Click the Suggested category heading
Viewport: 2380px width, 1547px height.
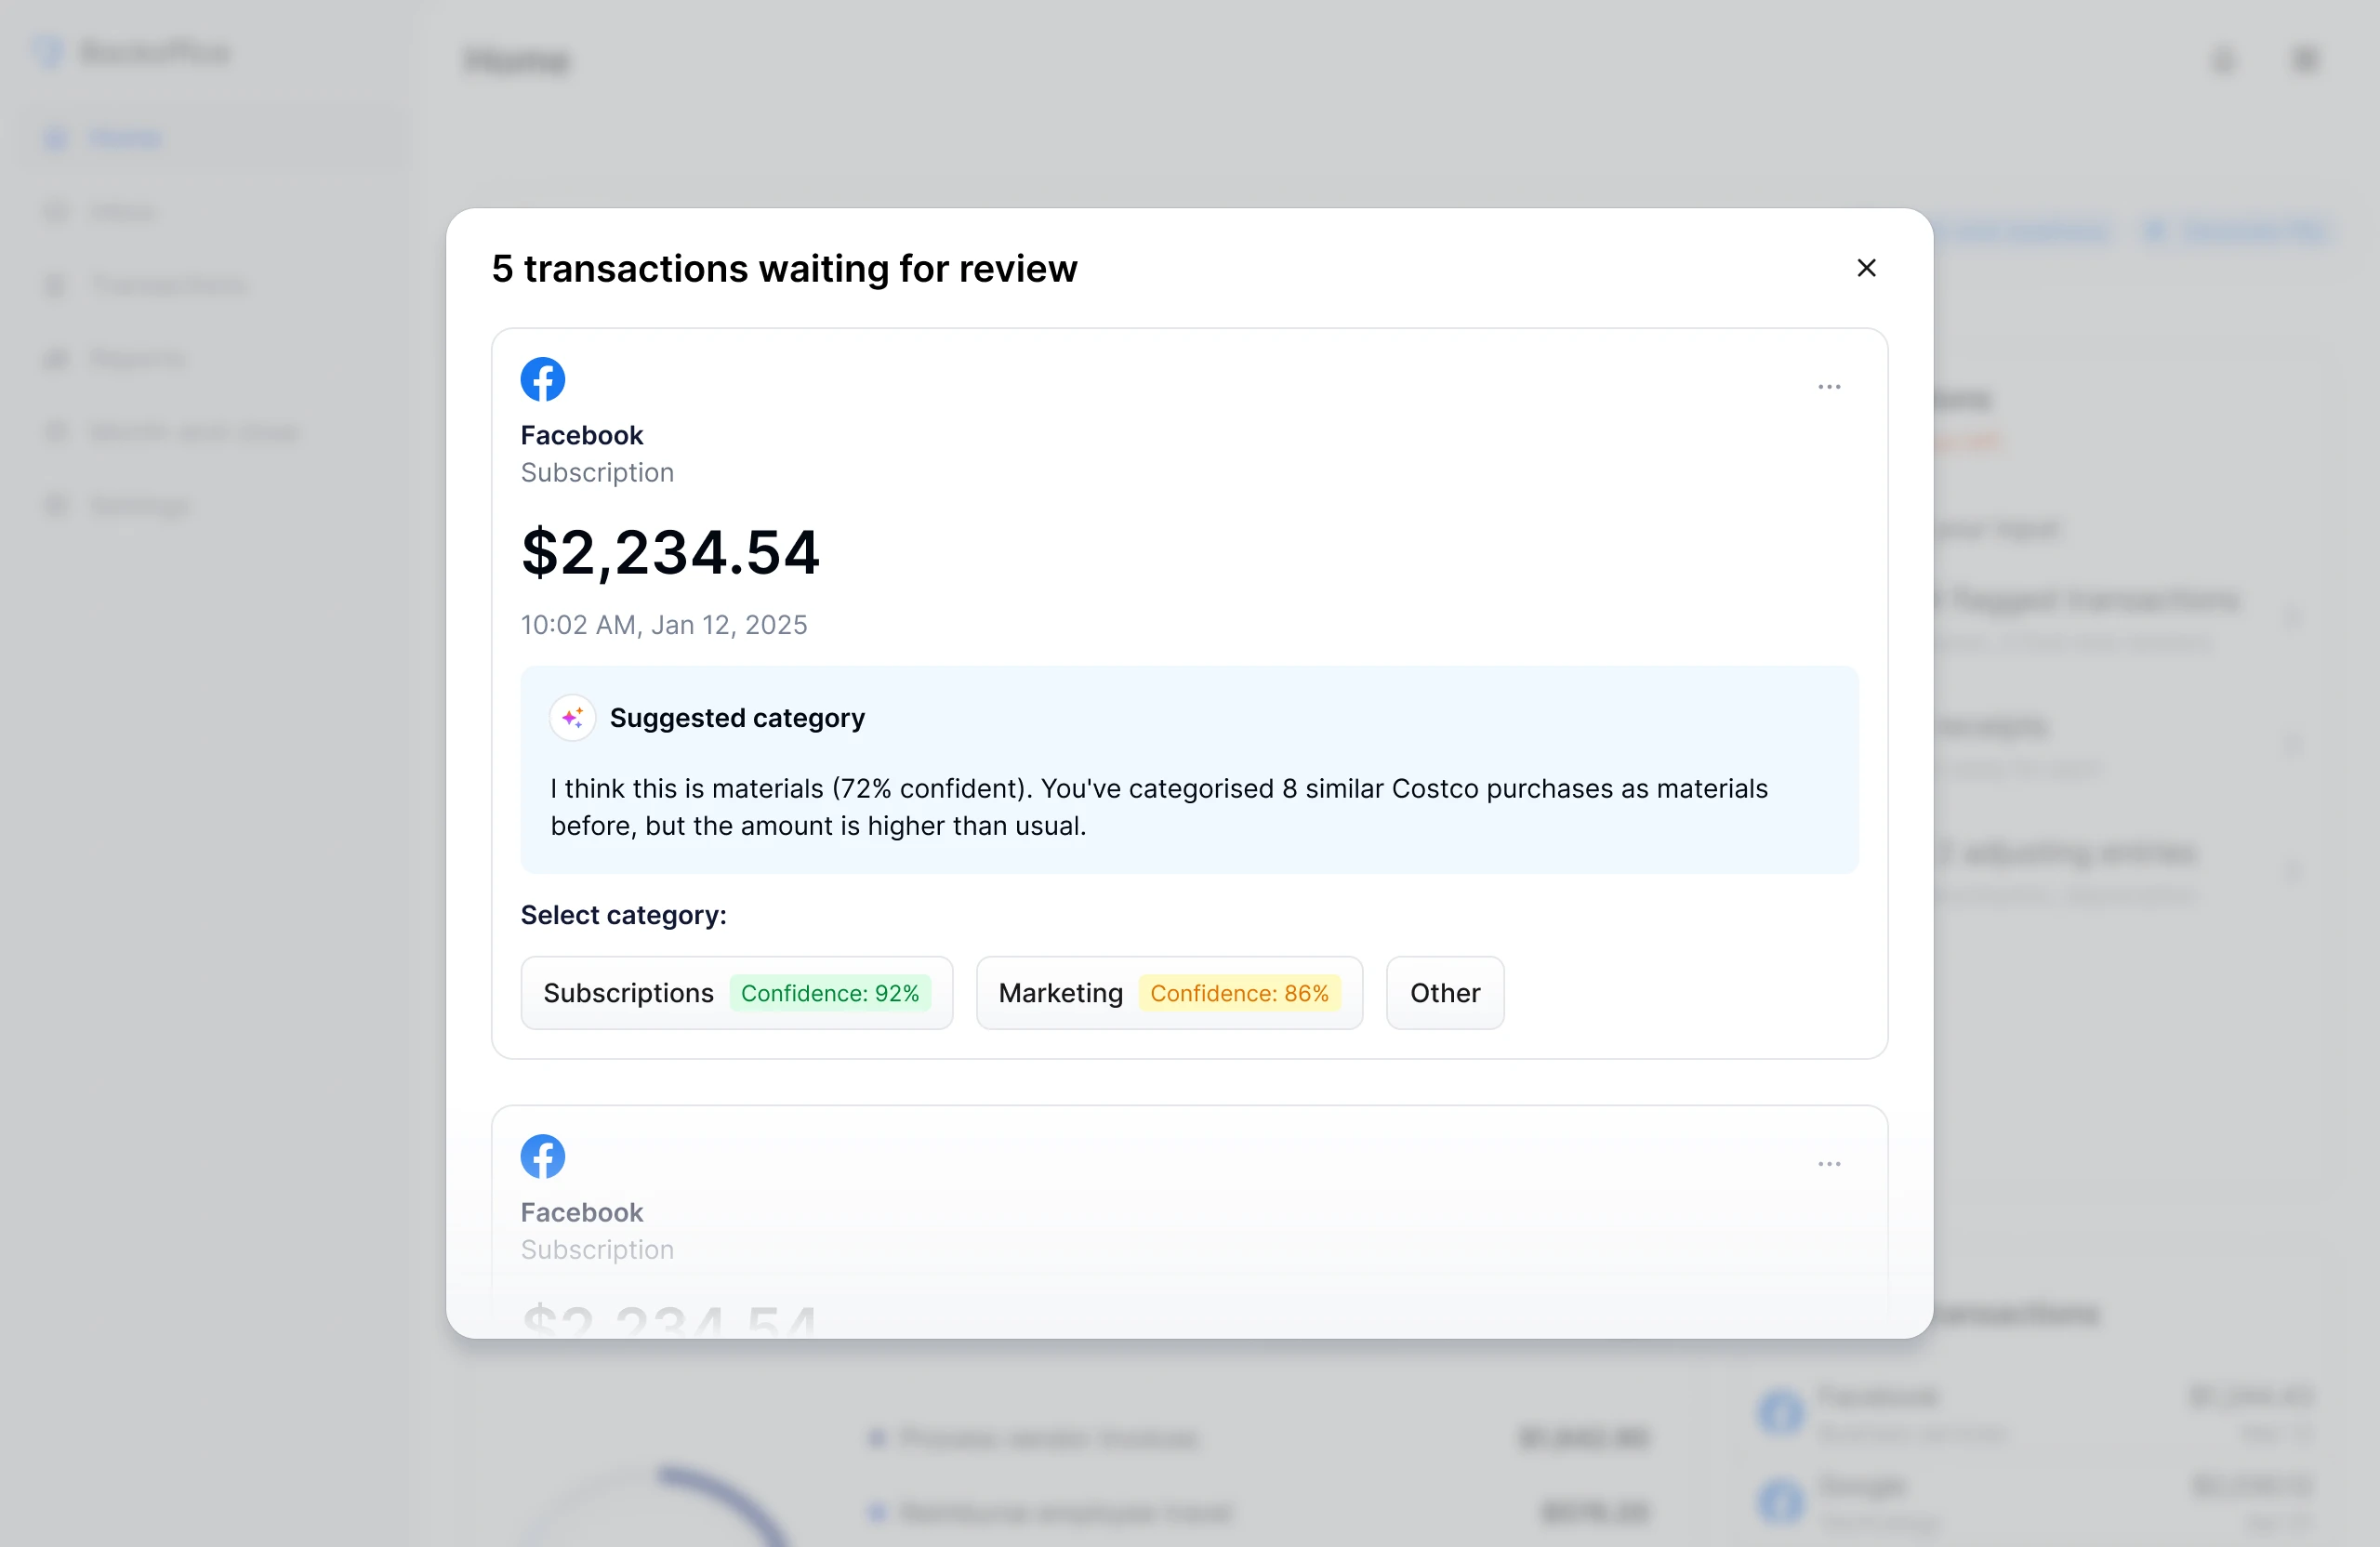(x=737, y=718)
